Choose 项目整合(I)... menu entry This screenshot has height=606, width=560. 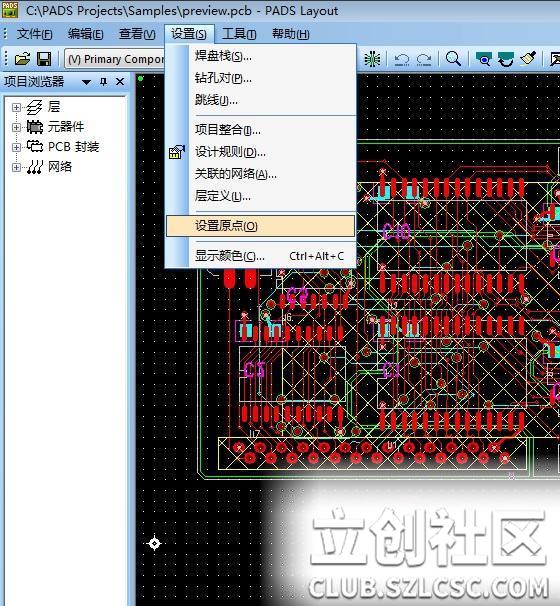coord(260,129)
